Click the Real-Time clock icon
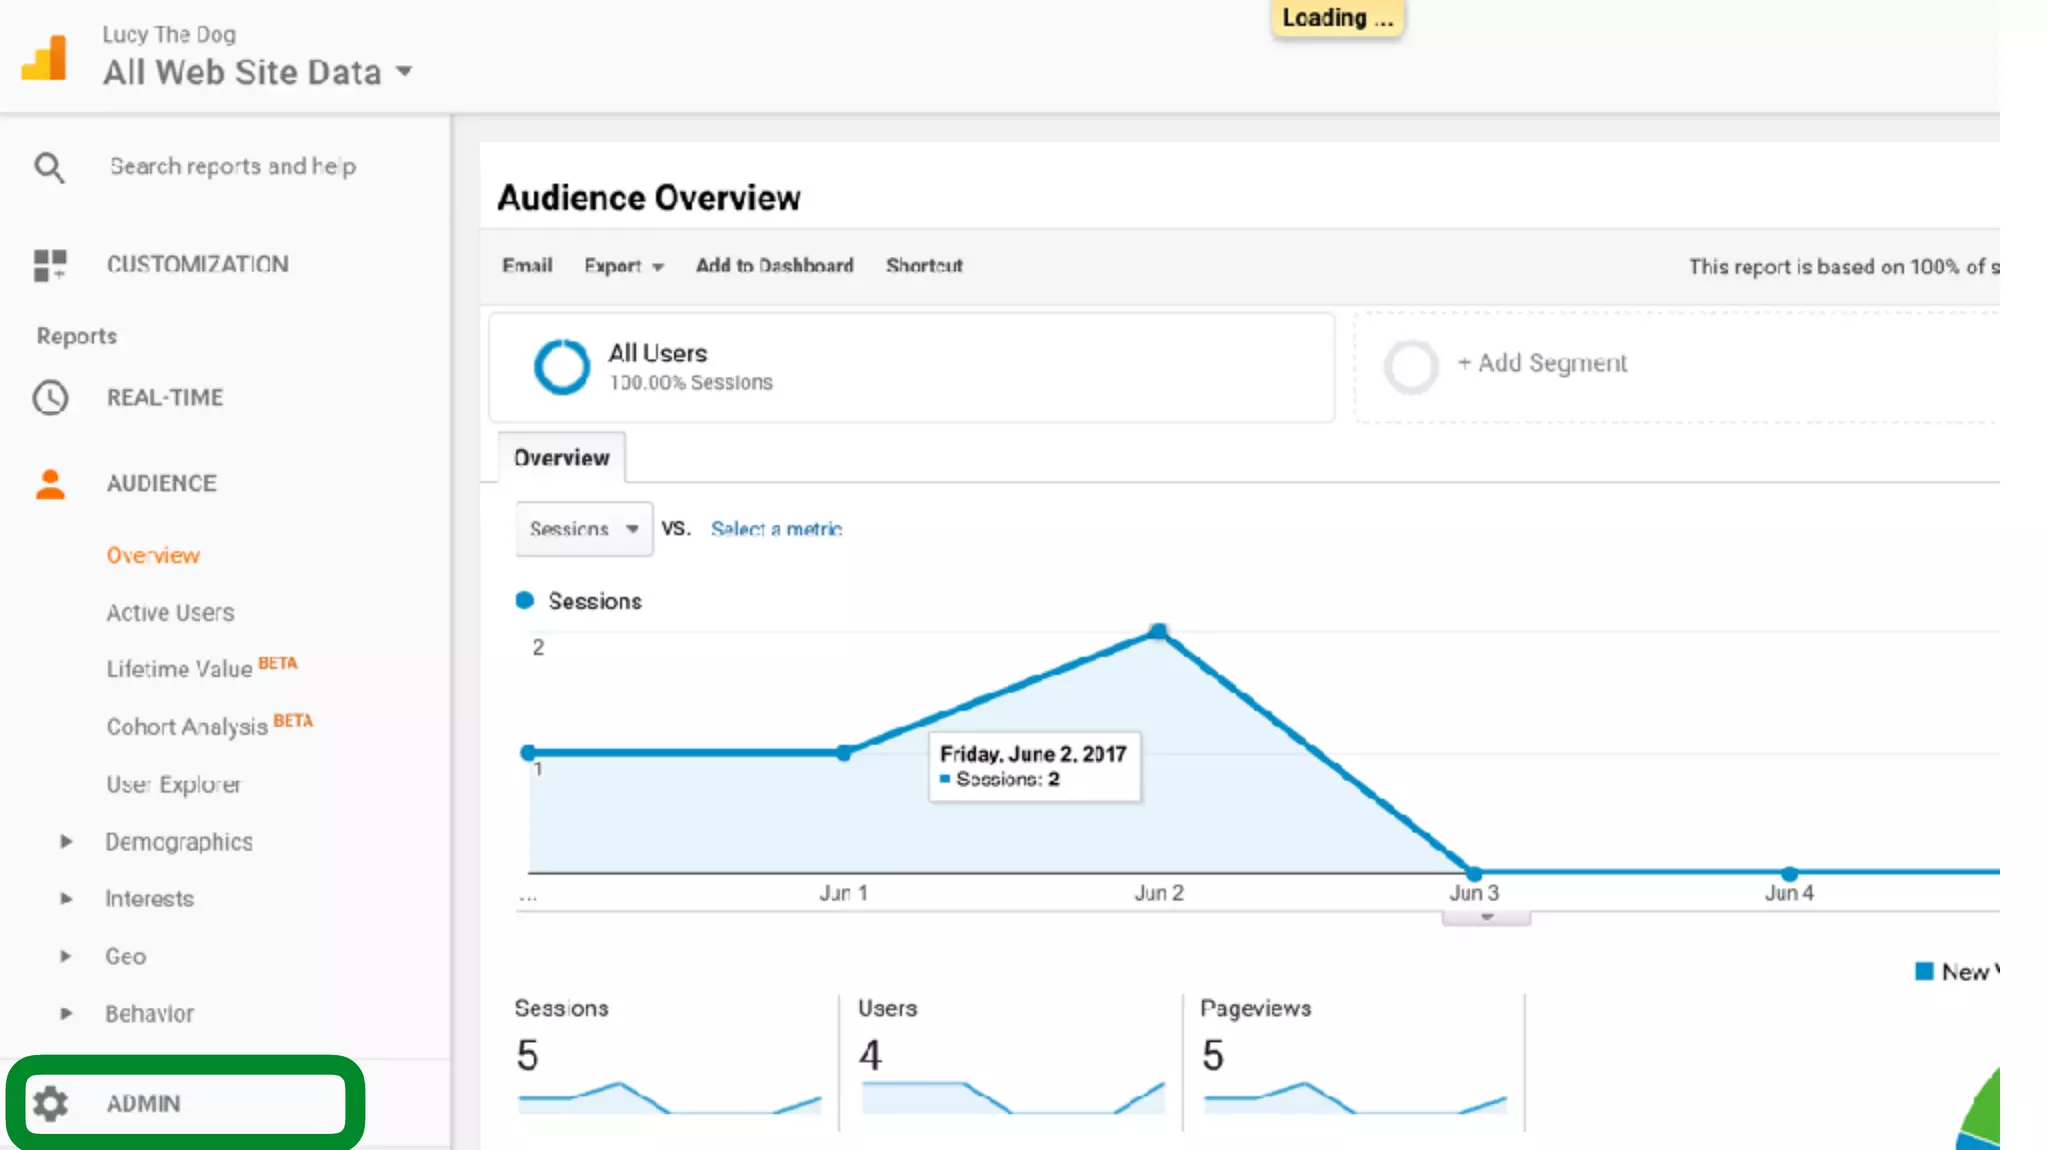2048x1150 pixels. (x=50, y=398)
